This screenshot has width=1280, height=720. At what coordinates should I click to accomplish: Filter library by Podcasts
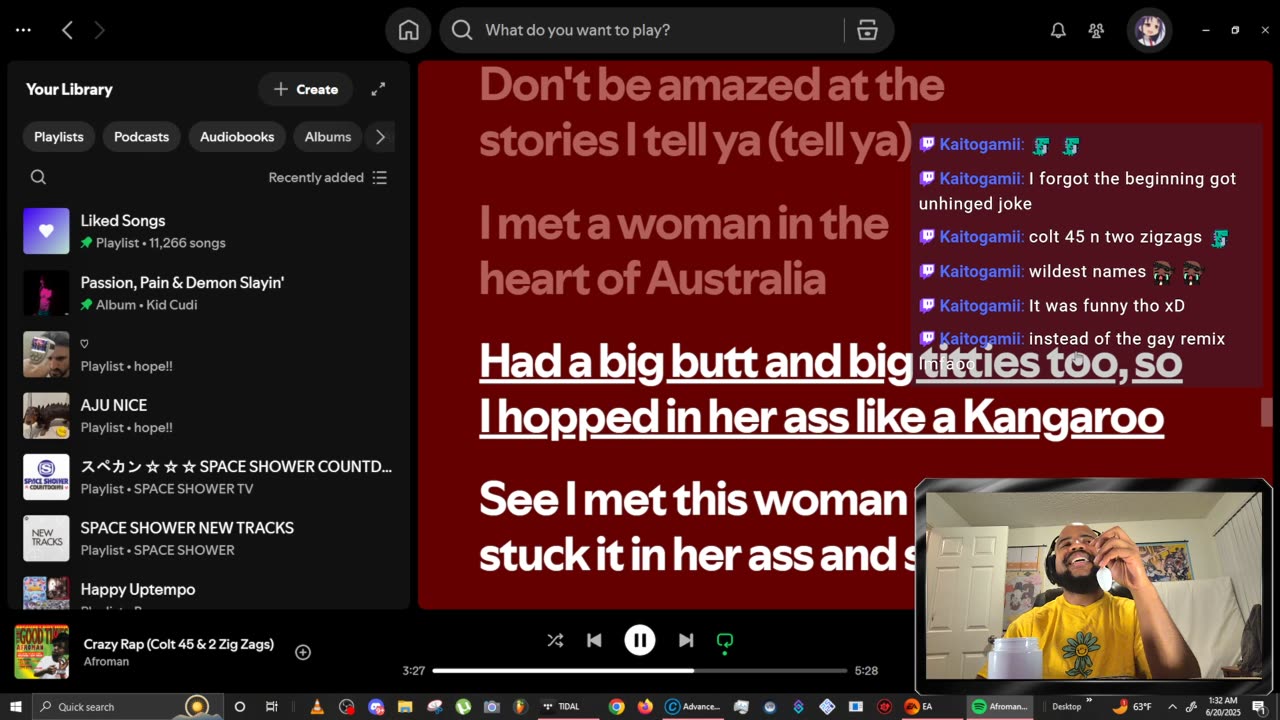pos(141,137)
